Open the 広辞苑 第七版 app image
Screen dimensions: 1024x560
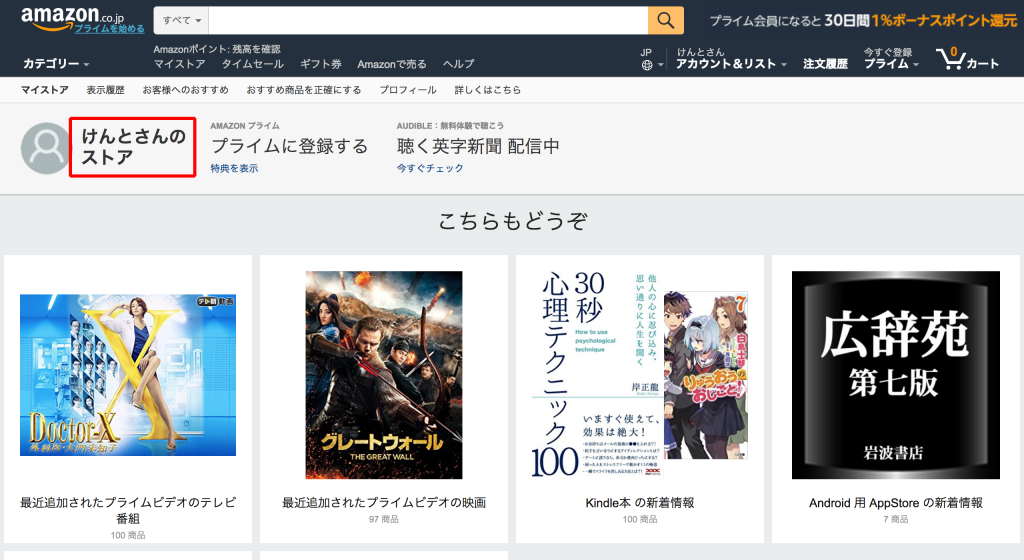[896, 375]
